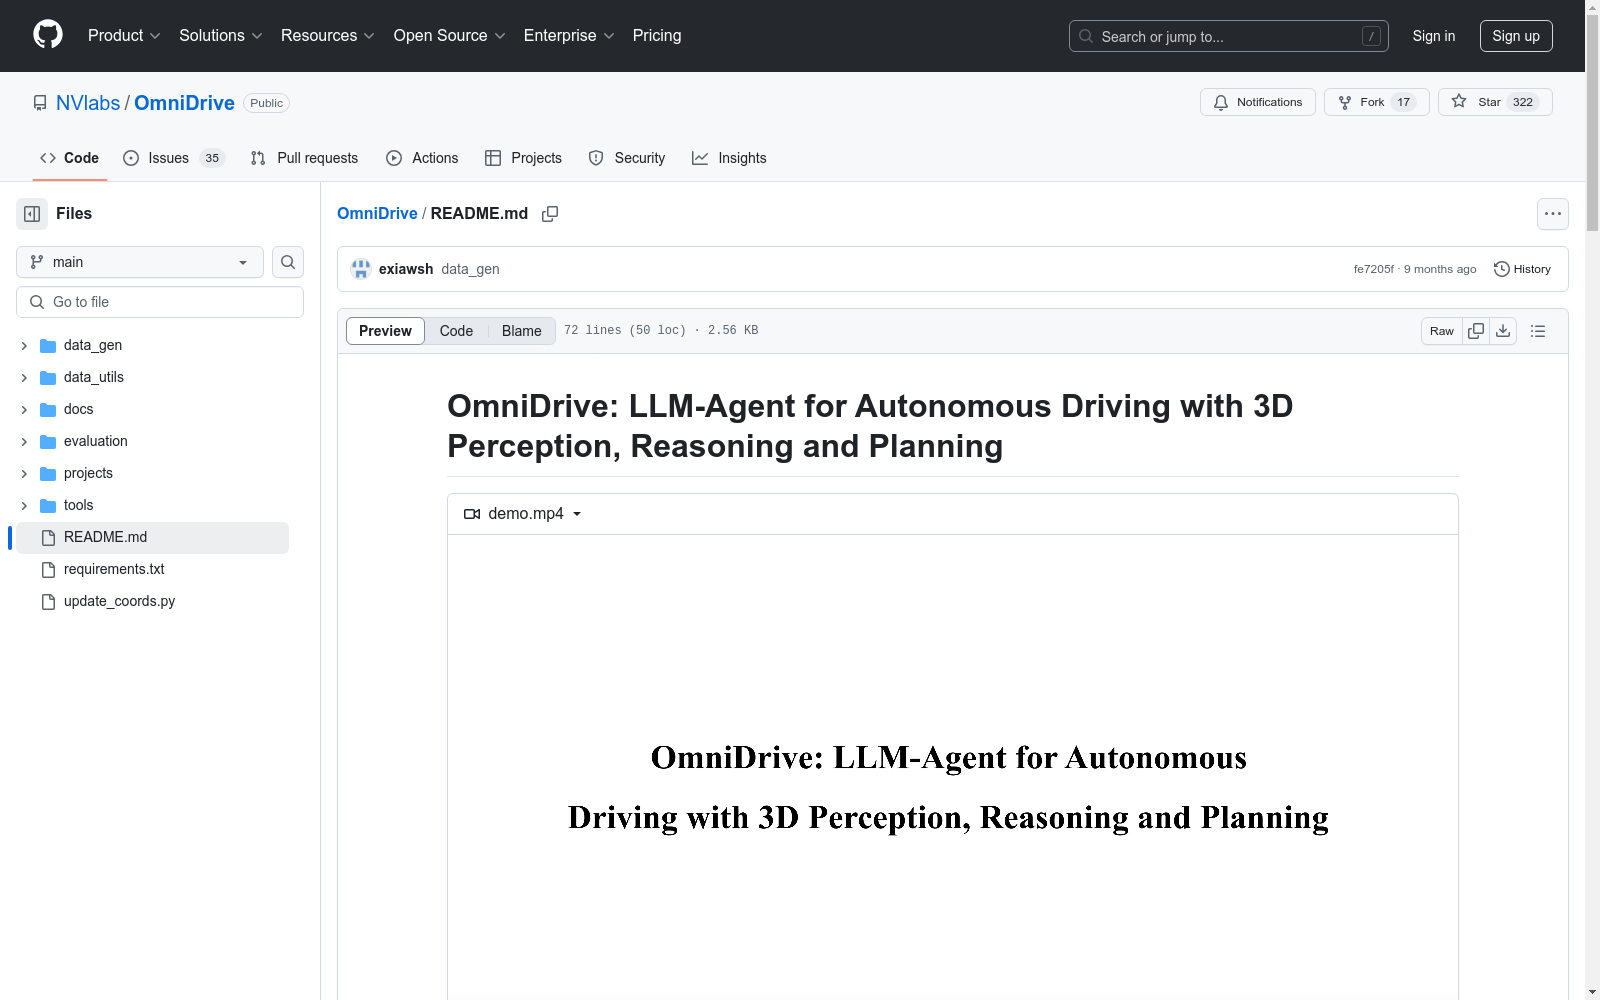1600x1000 pixels.
Task: Copy the README.md file path
Action: [x=550, y=213]
